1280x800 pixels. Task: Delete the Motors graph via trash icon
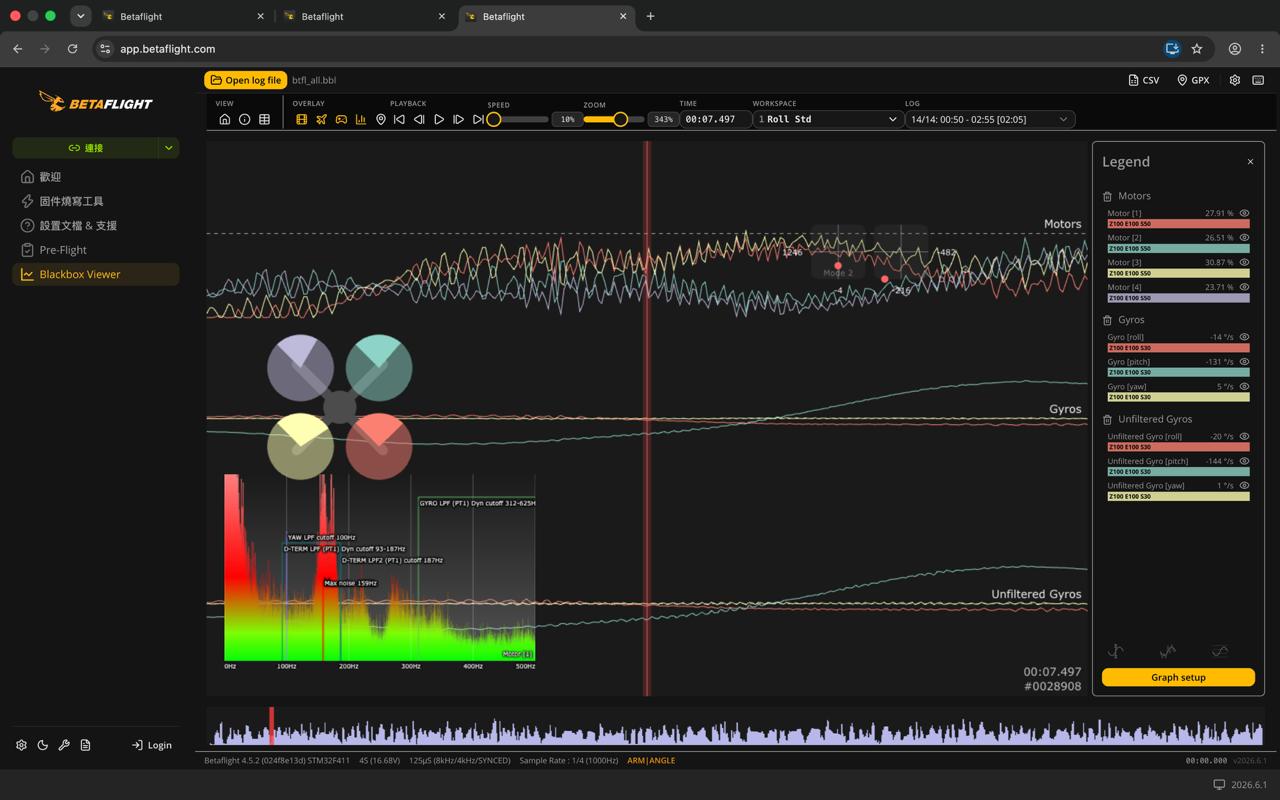[1107, 196]
